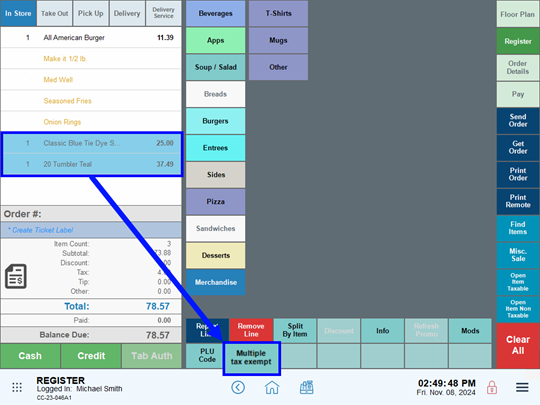Click the Info button
This screenshot has height=405, width=540.
[382, 330]
